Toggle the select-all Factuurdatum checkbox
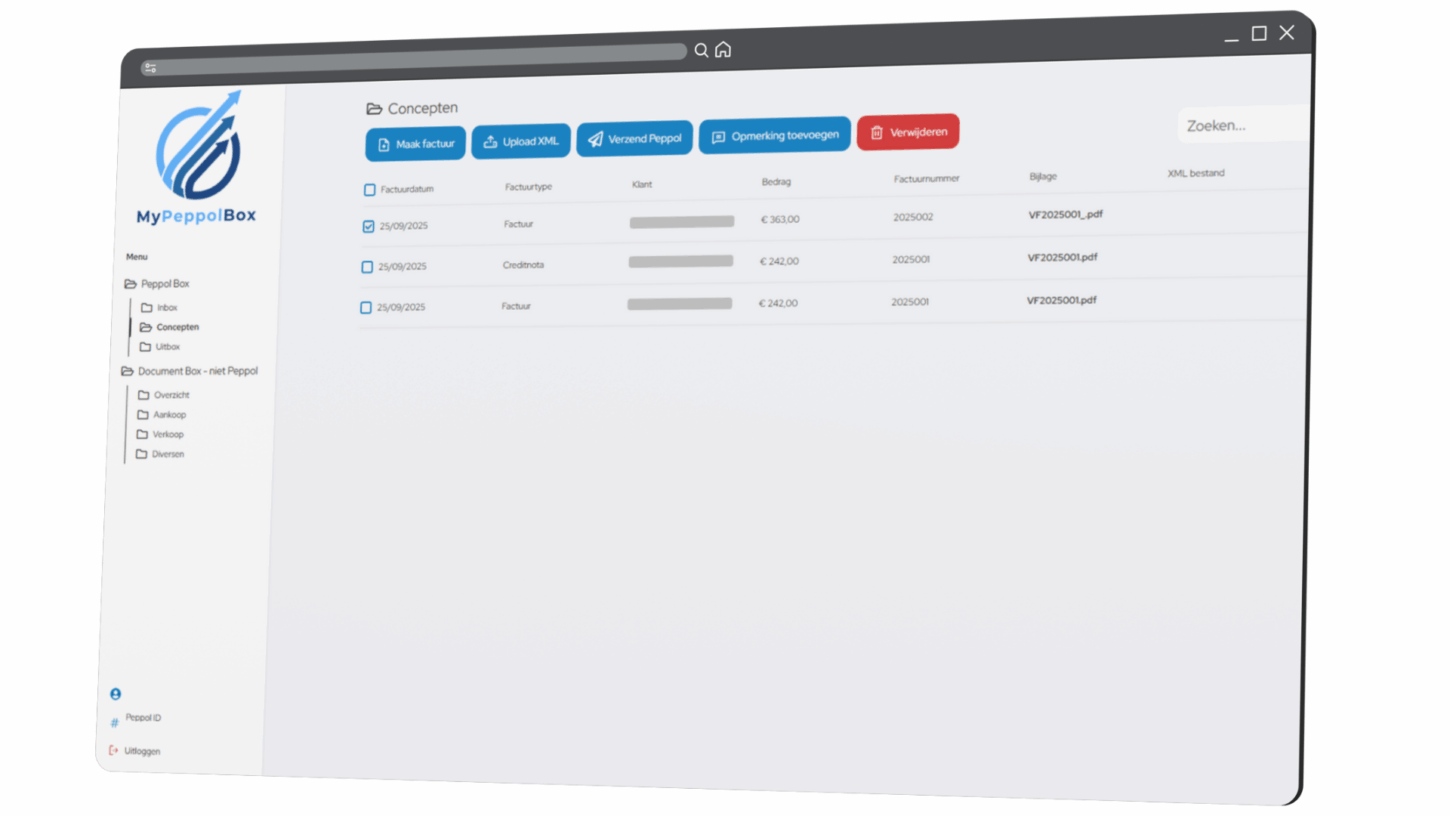The width and height of the screenshot is (1450, 816). pos(370,190)
